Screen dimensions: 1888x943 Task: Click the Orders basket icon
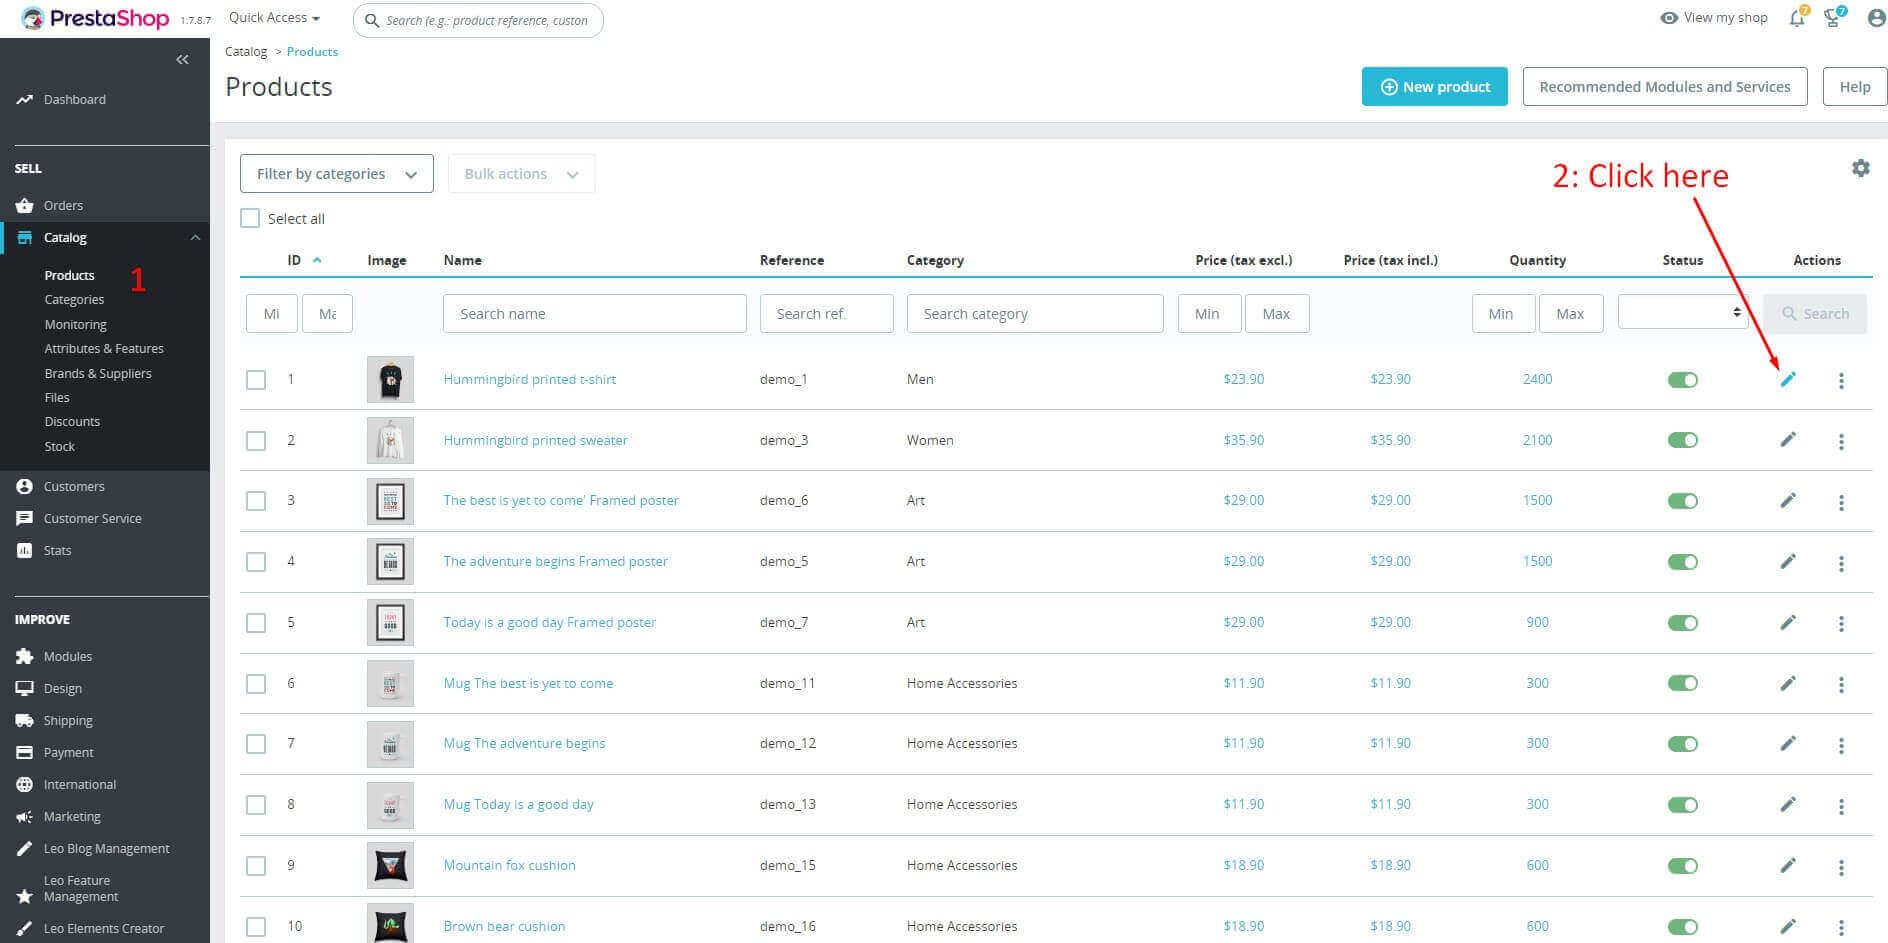(x=24, y=206)
